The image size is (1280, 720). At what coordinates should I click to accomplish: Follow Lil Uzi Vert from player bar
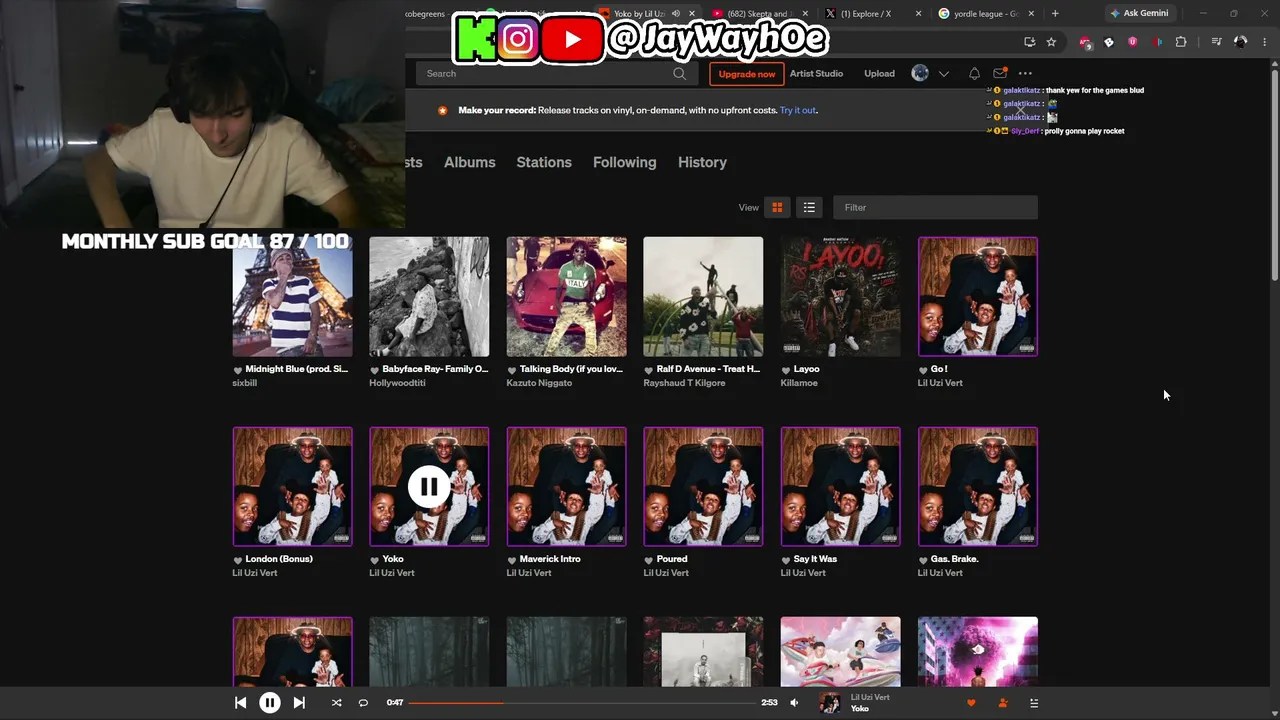click(x=1003, y=703)
